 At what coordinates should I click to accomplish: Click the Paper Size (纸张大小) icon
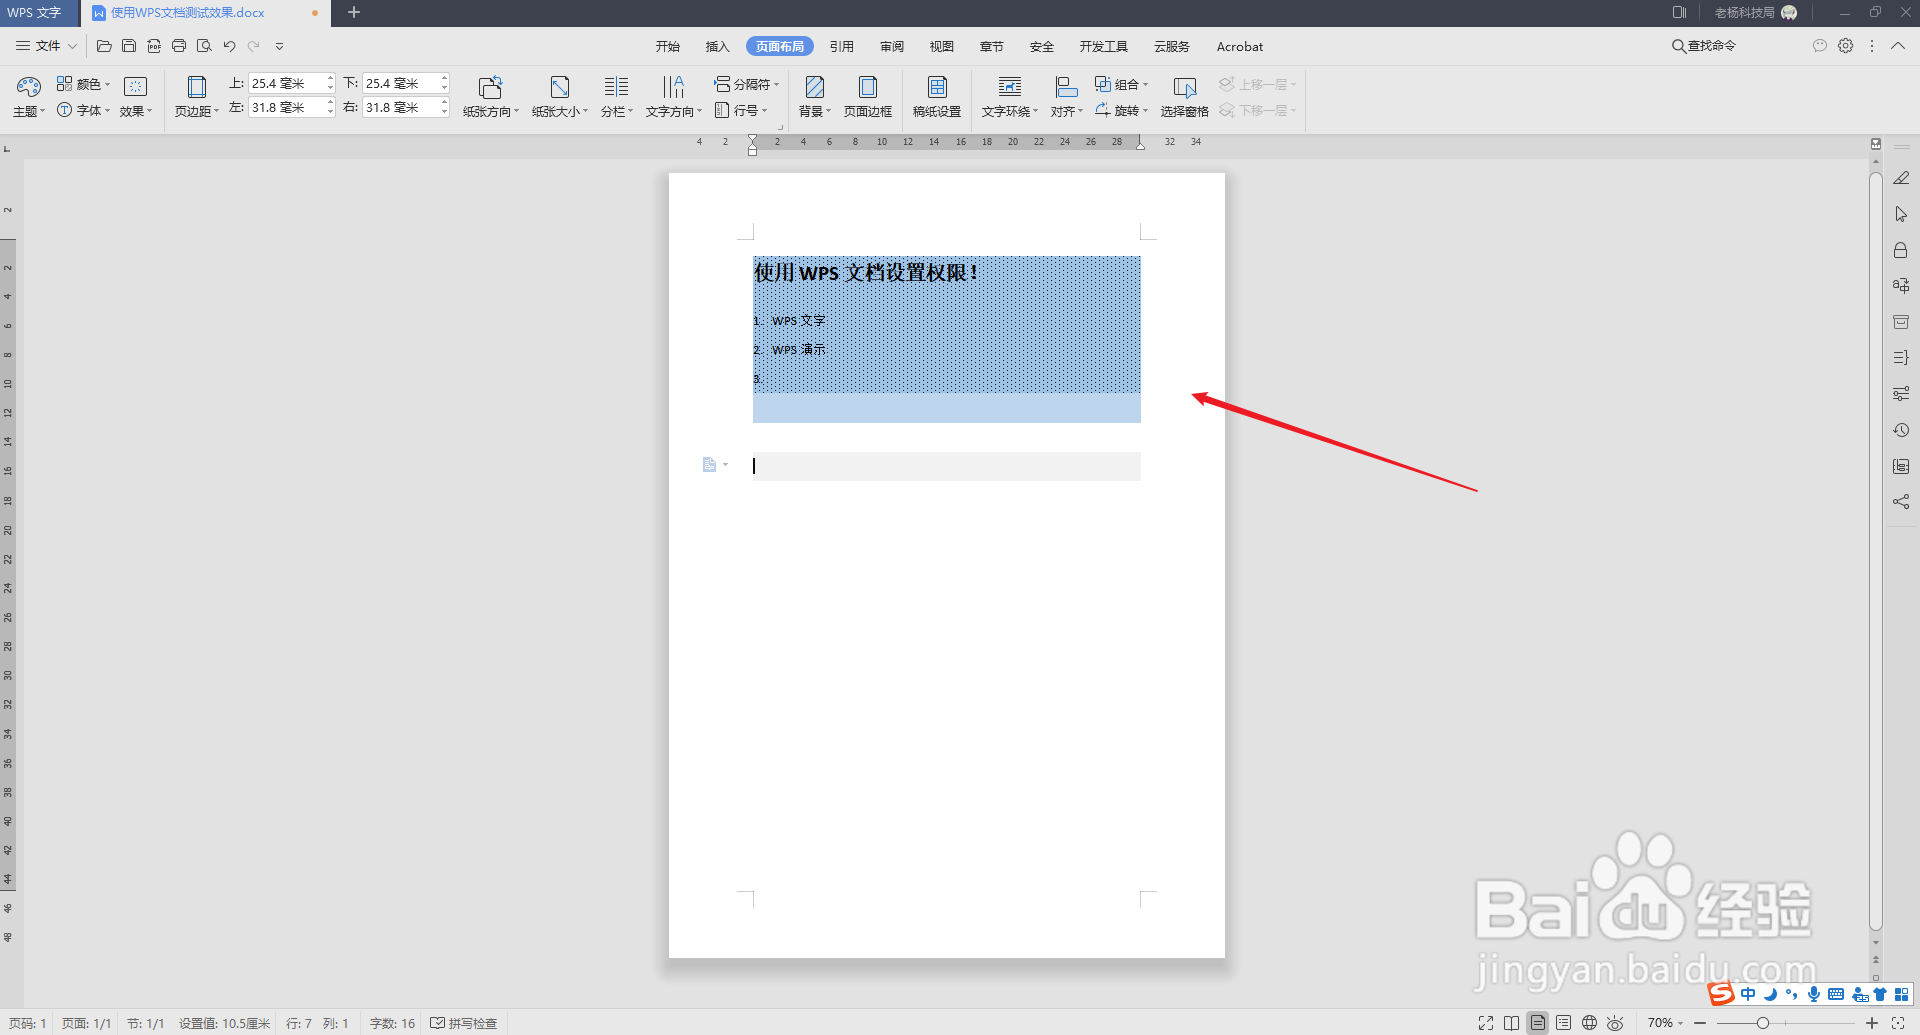560,87
